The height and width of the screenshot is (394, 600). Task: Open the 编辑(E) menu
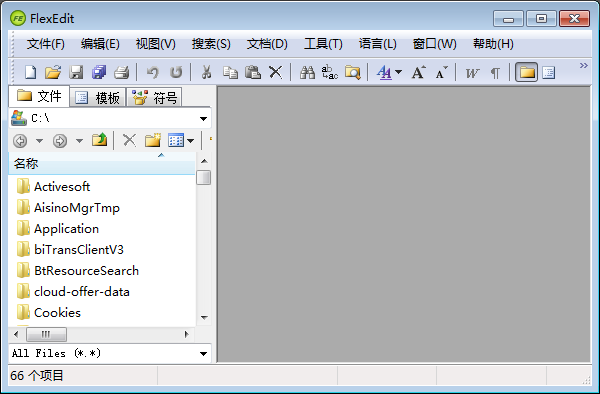(100, 44)
